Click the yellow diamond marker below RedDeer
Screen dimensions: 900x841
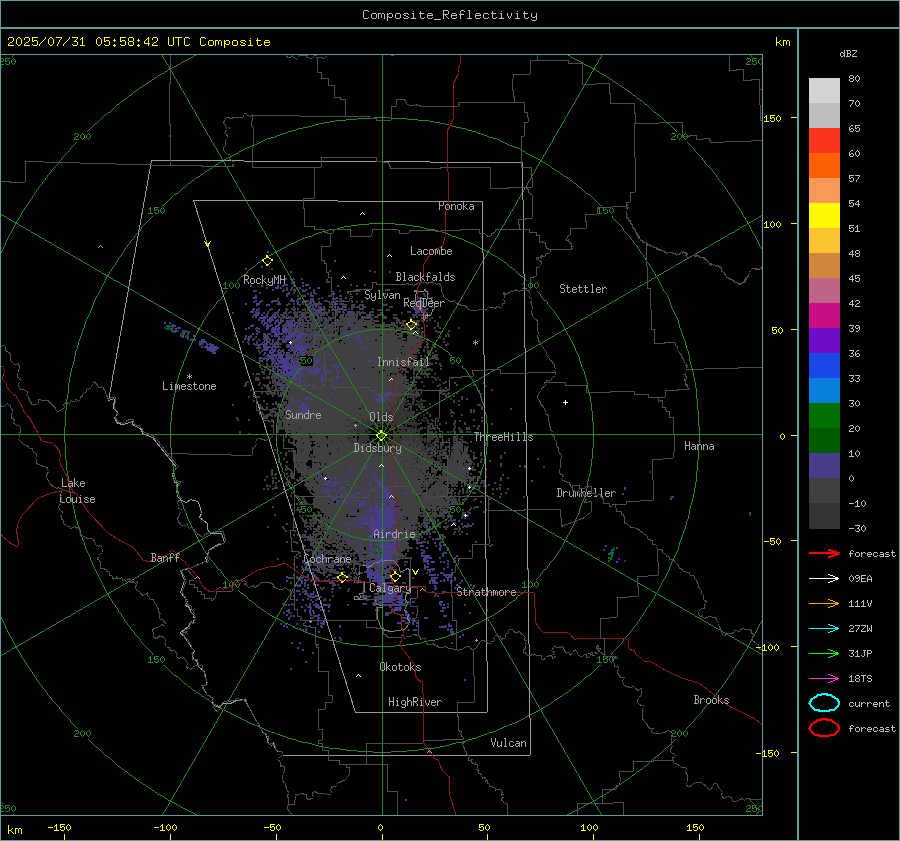(x=412, y=325)
